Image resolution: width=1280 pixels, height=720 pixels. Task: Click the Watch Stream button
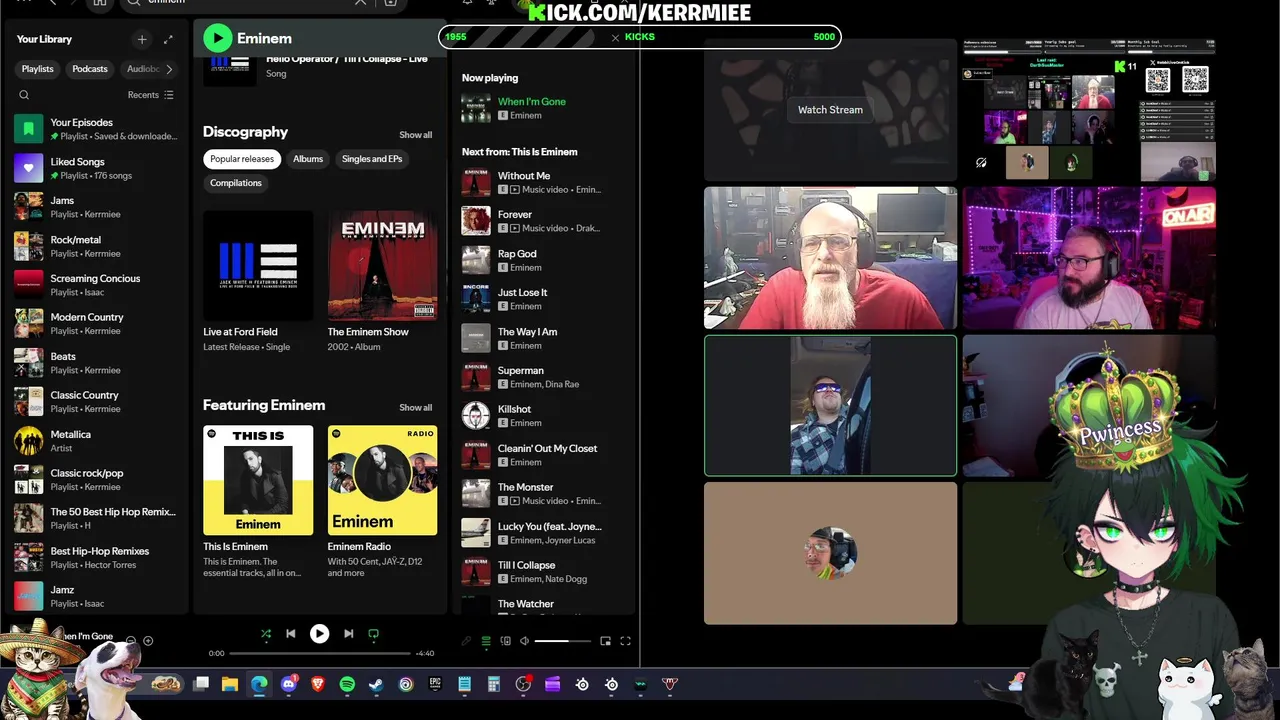830,110
